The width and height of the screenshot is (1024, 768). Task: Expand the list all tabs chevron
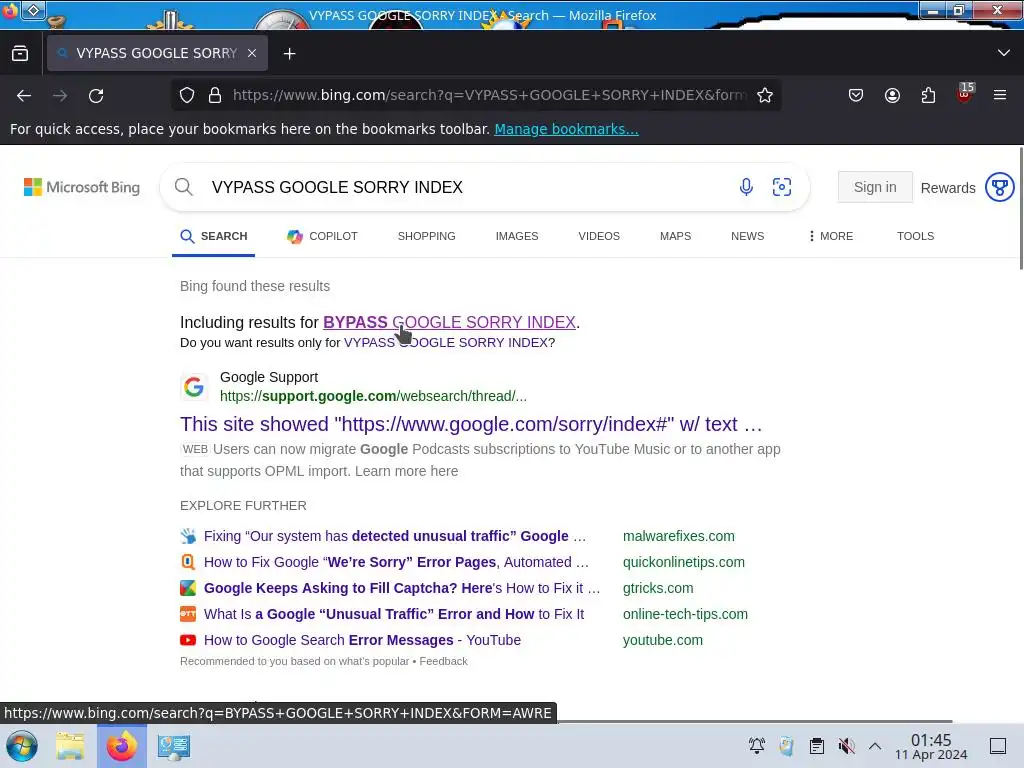[x=1004, y=53]
